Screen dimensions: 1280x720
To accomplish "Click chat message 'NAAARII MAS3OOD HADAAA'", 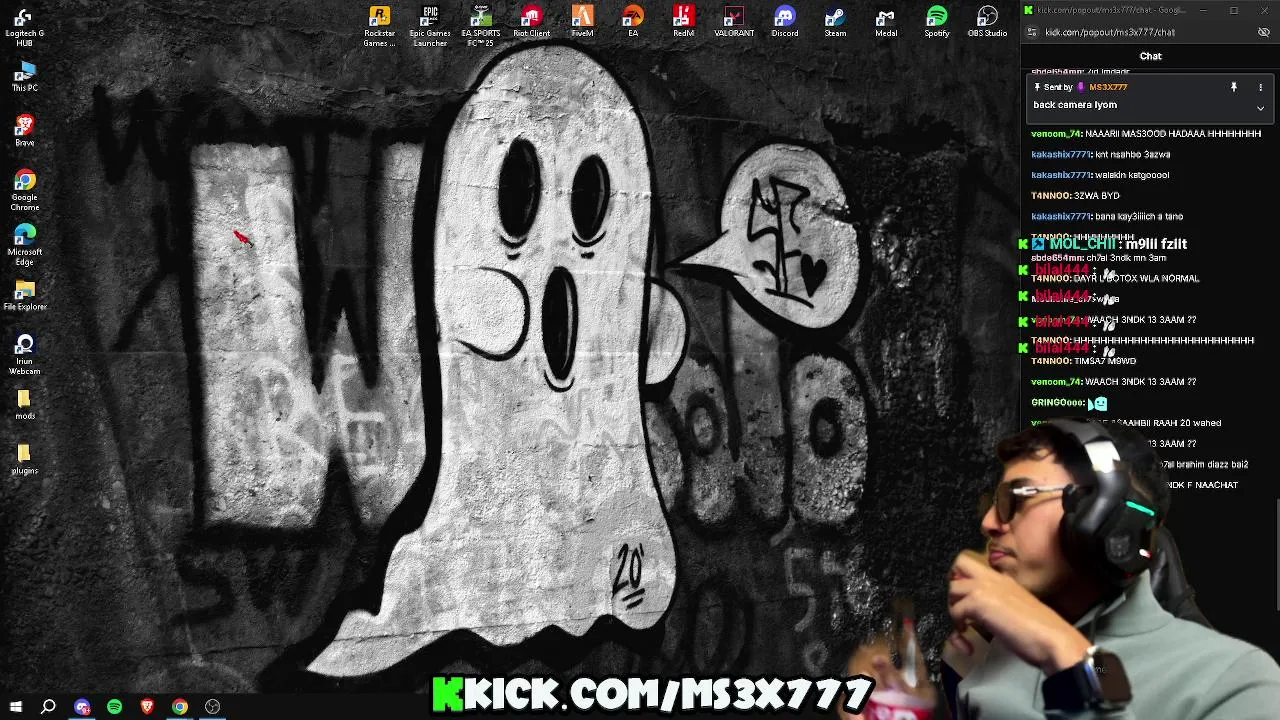I will (1147, 134).
